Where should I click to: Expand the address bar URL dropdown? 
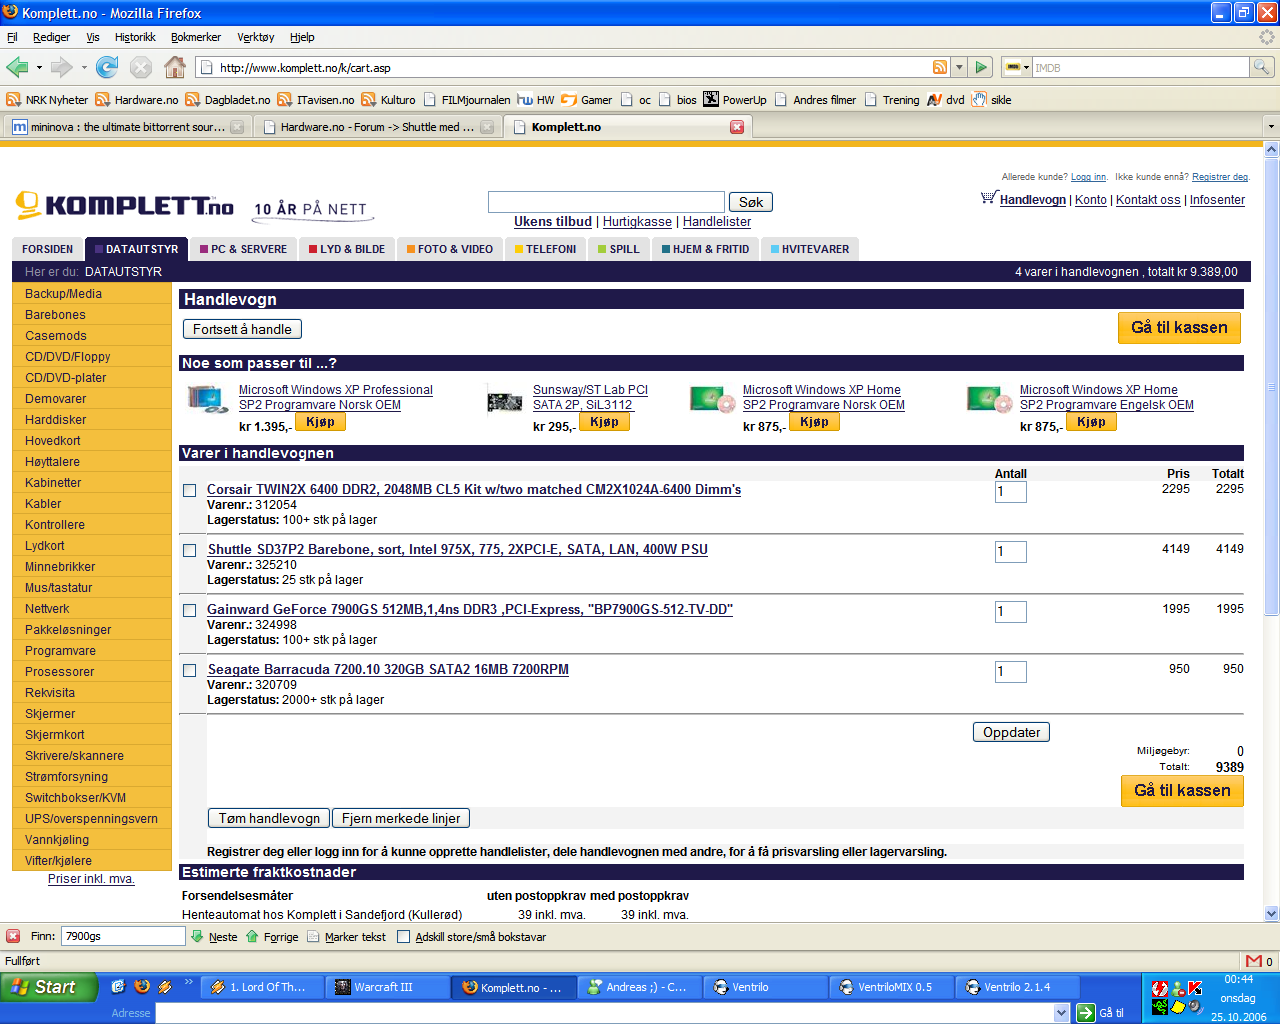click(x=959, y=67)
